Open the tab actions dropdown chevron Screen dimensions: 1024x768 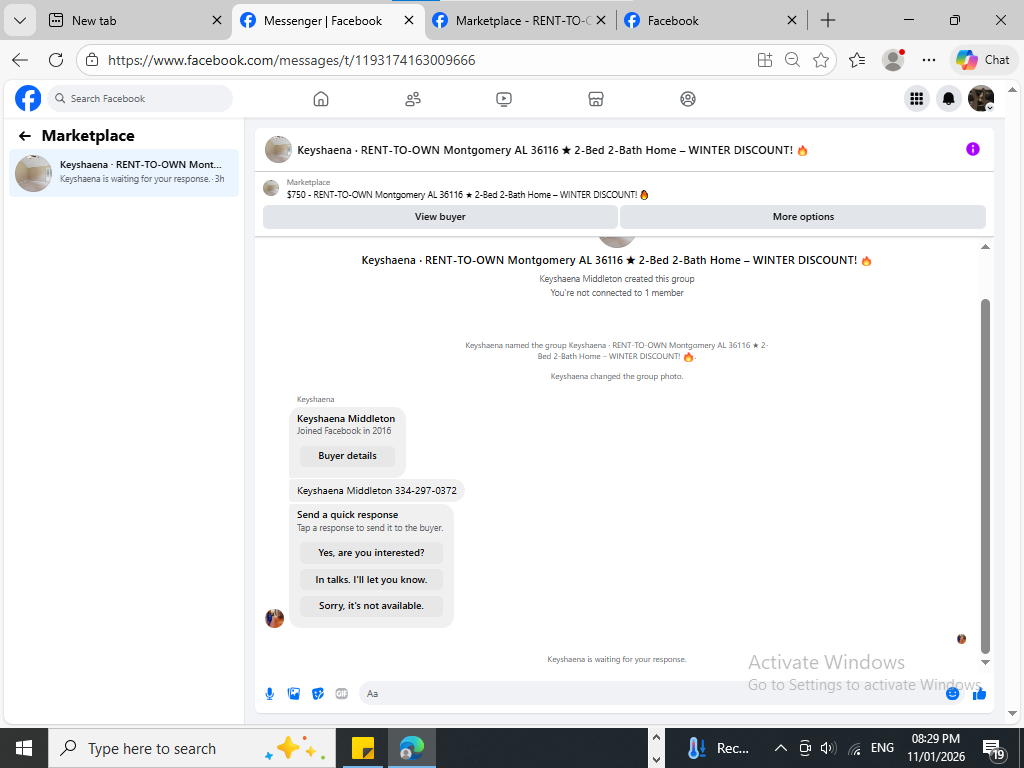(x=20, y=20)
